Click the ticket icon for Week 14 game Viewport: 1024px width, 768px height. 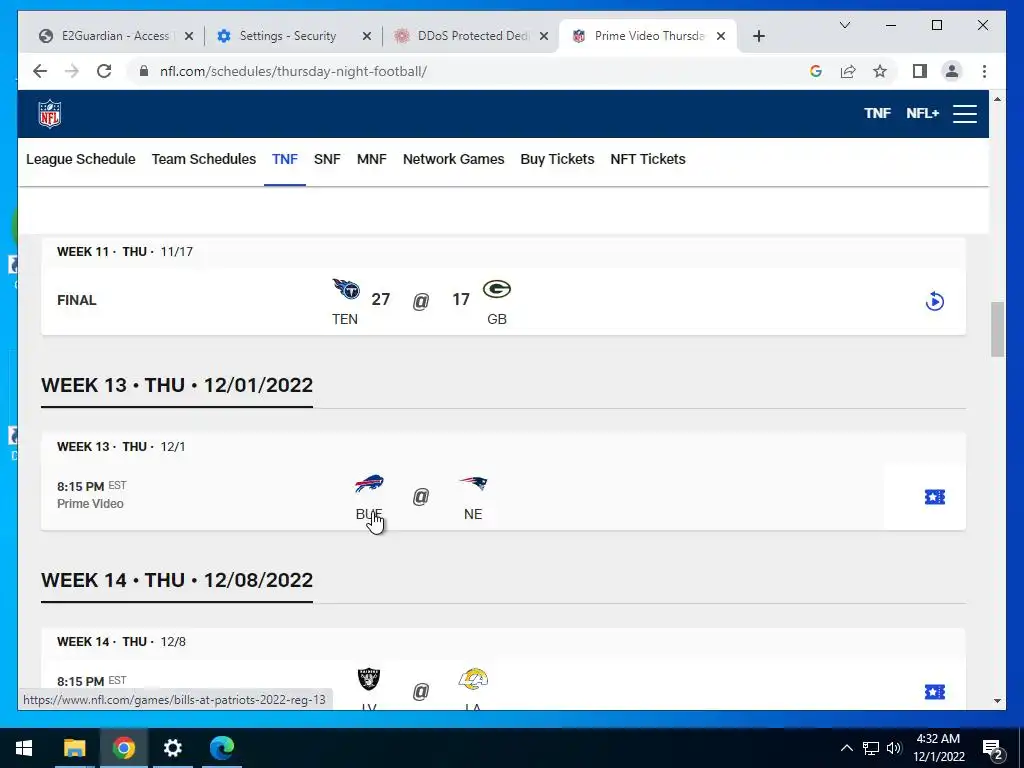[x=935, y=692]
